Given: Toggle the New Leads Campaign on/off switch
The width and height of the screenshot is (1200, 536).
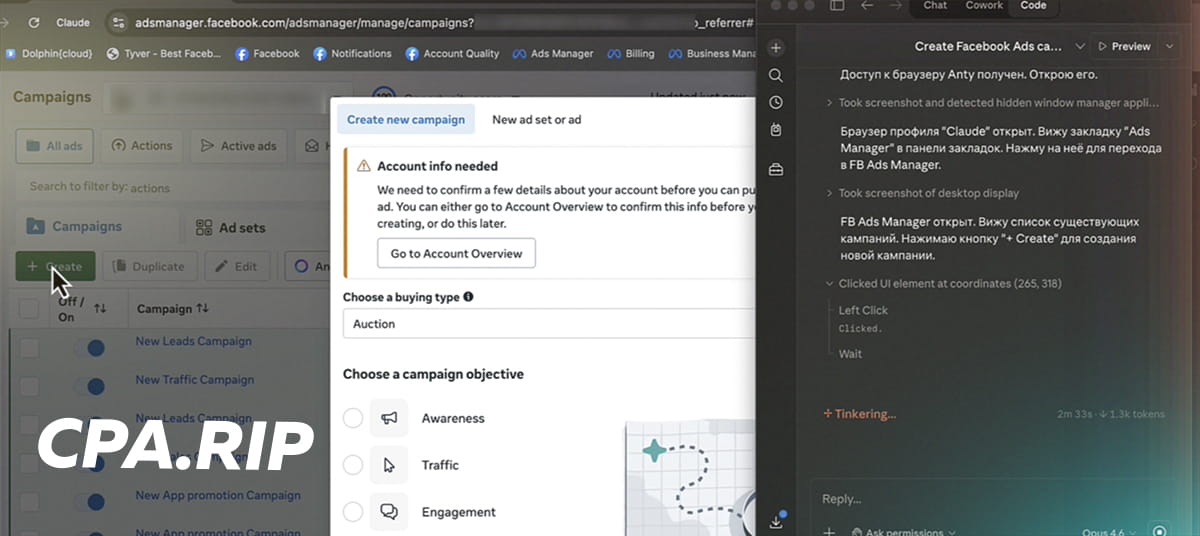Looking at the screenshot, I should point(90,347).
